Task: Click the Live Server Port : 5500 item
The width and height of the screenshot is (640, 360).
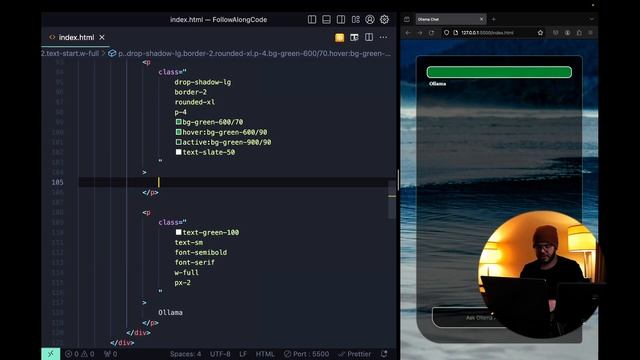Action: (x=307, y=354)
